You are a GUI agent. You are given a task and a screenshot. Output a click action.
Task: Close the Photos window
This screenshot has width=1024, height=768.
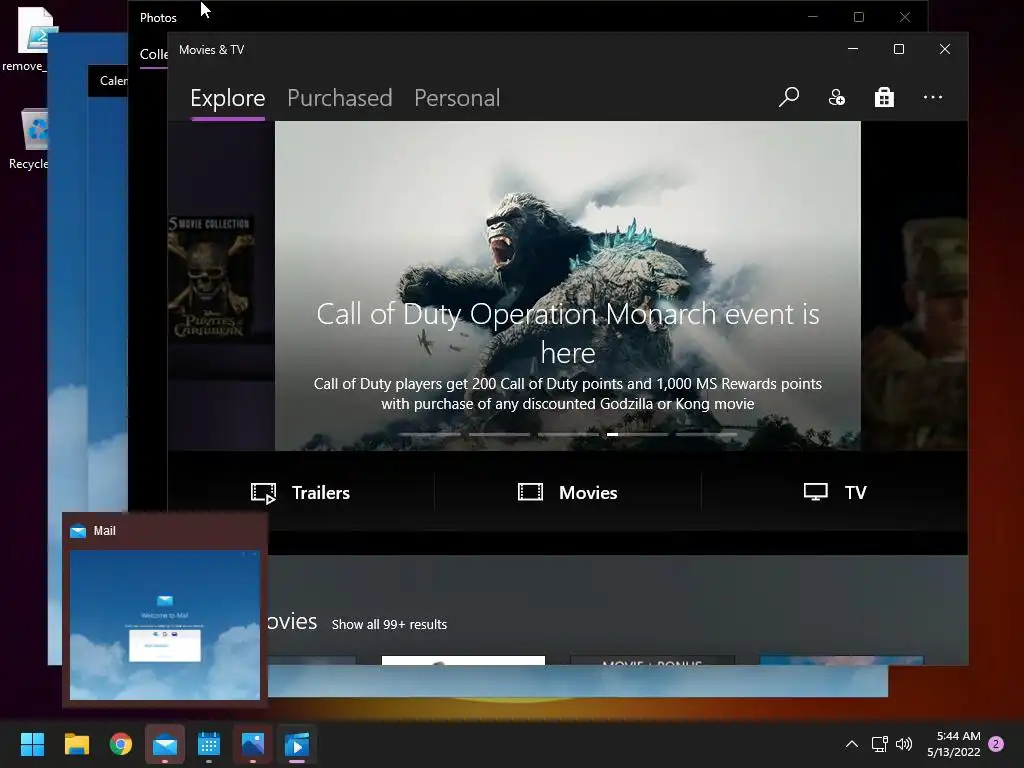point(904,17)
